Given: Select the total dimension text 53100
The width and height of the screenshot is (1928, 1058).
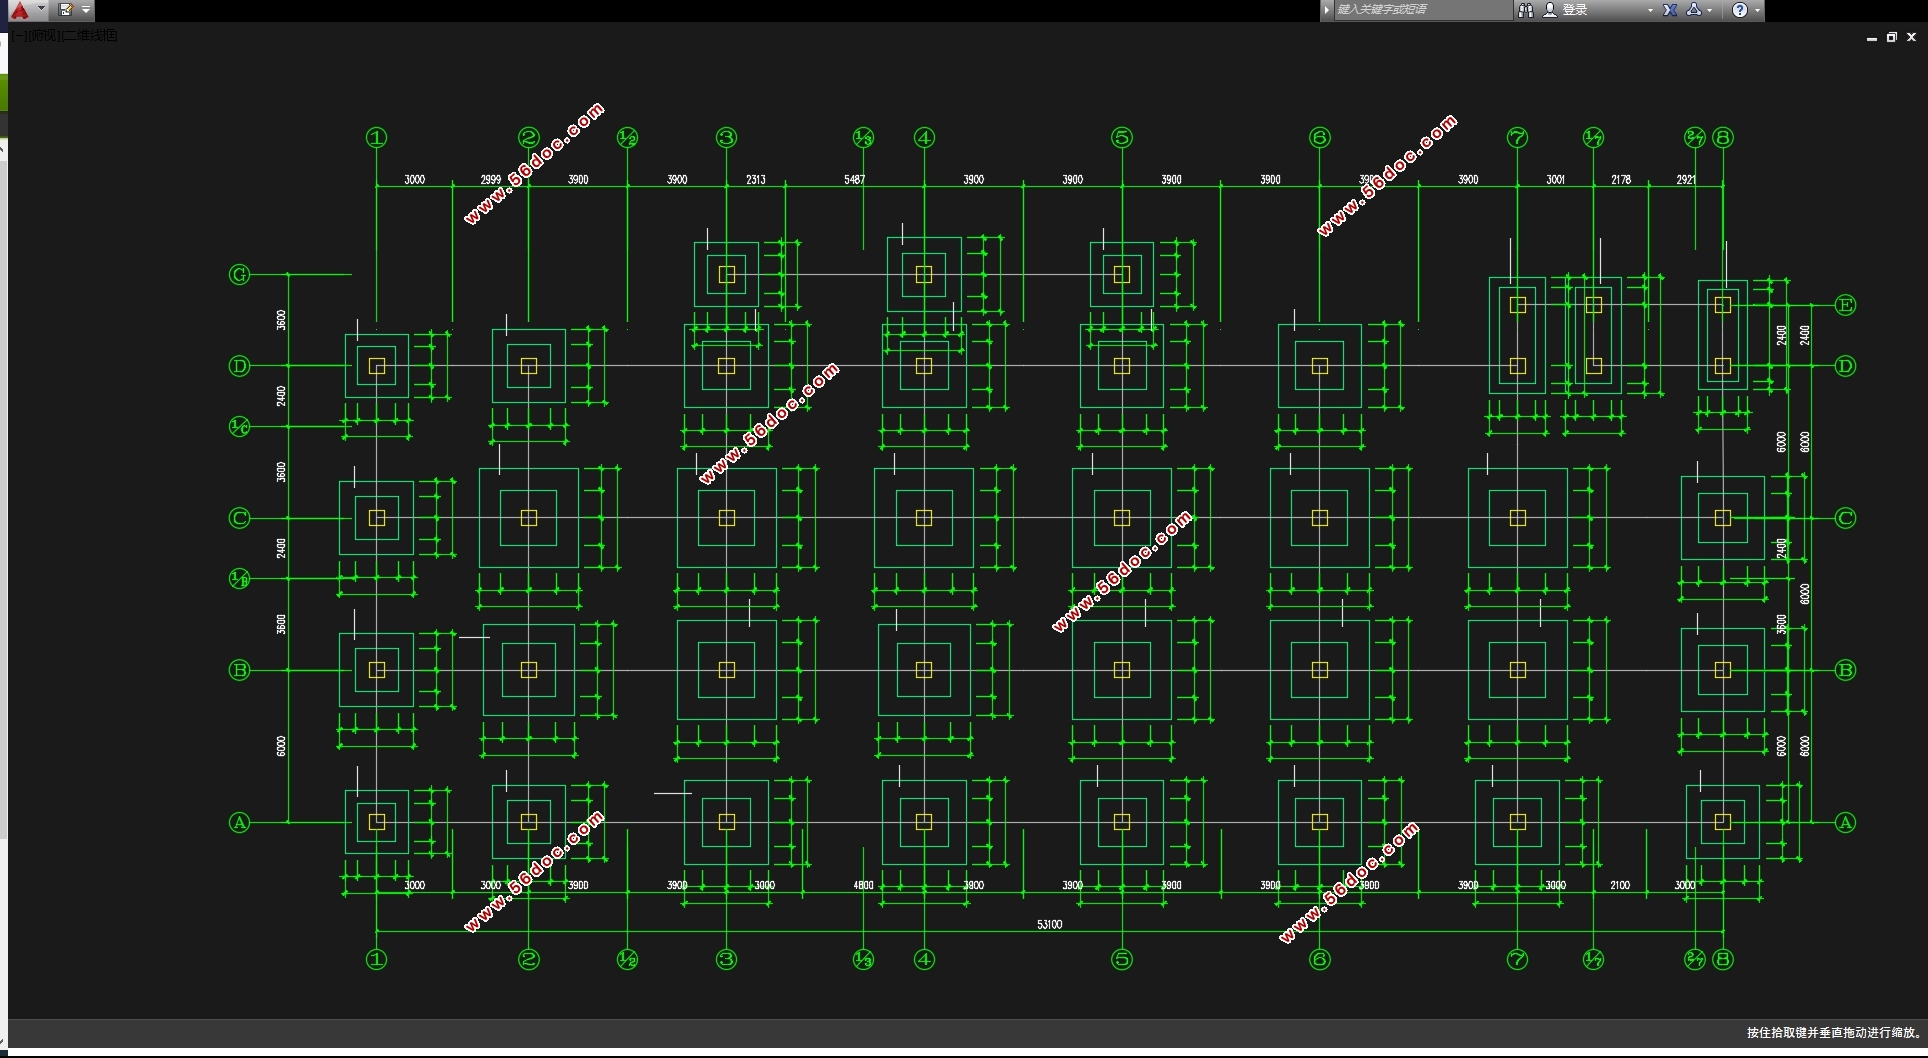Looking at the screenshot, I should [1049, 924].
